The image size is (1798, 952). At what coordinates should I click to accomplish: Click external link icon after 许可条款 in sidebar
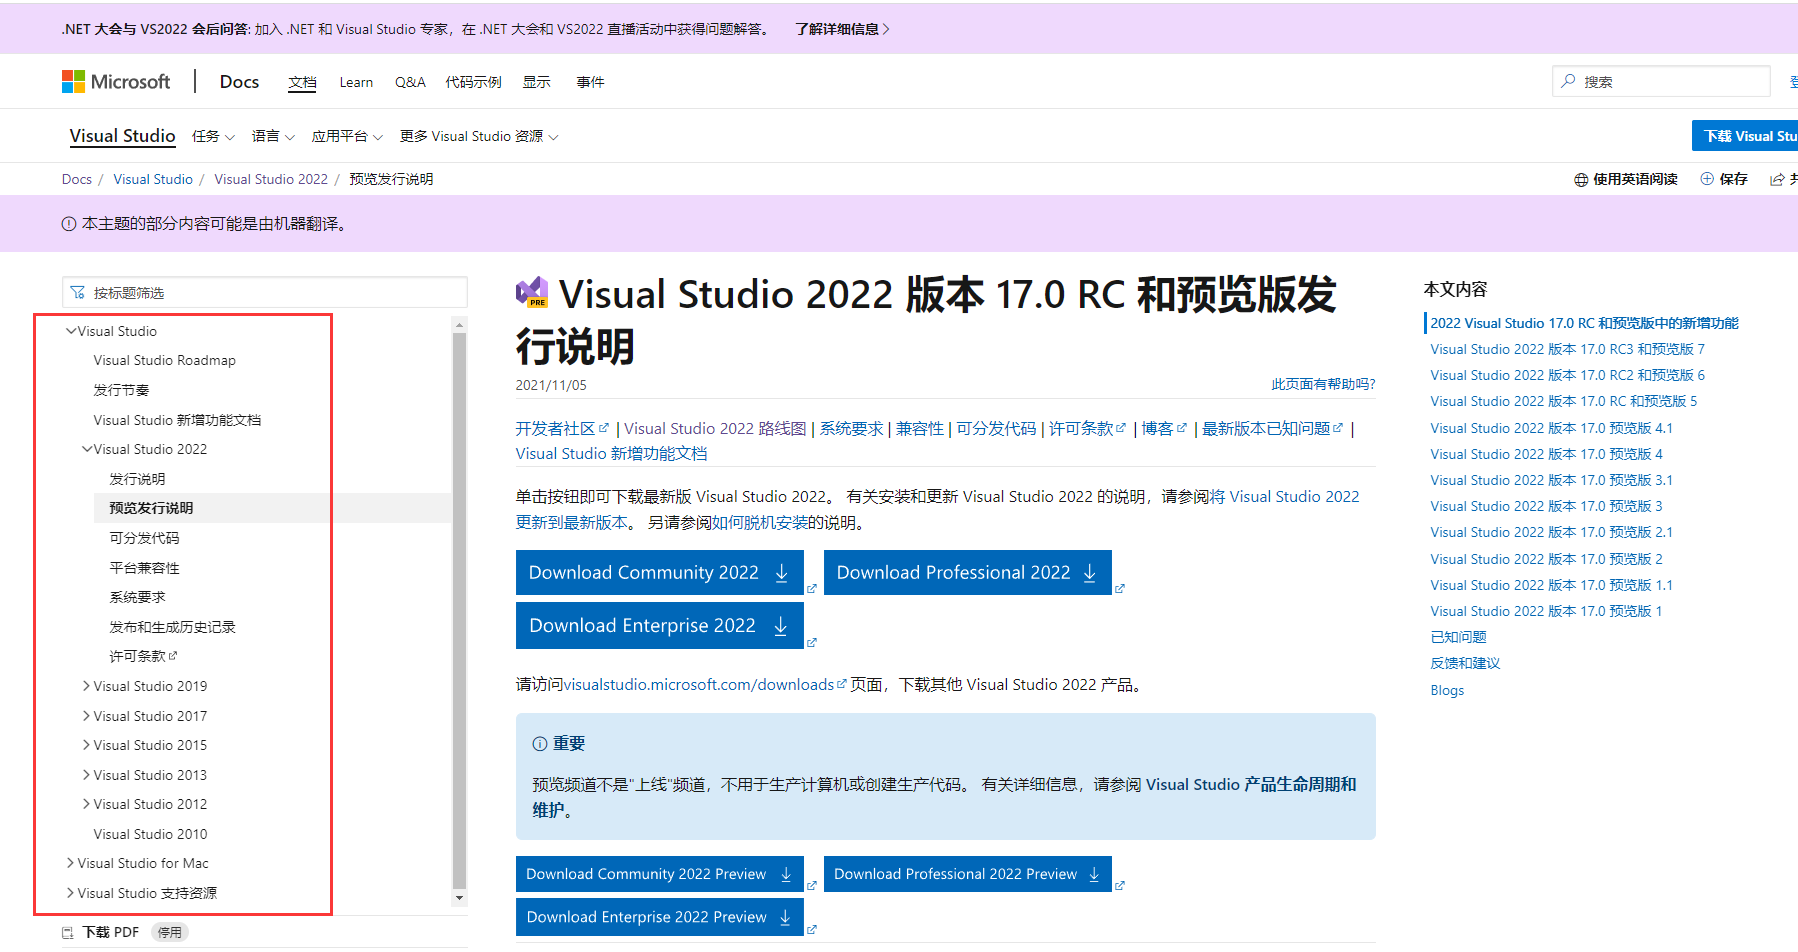[x=173, y=656]
